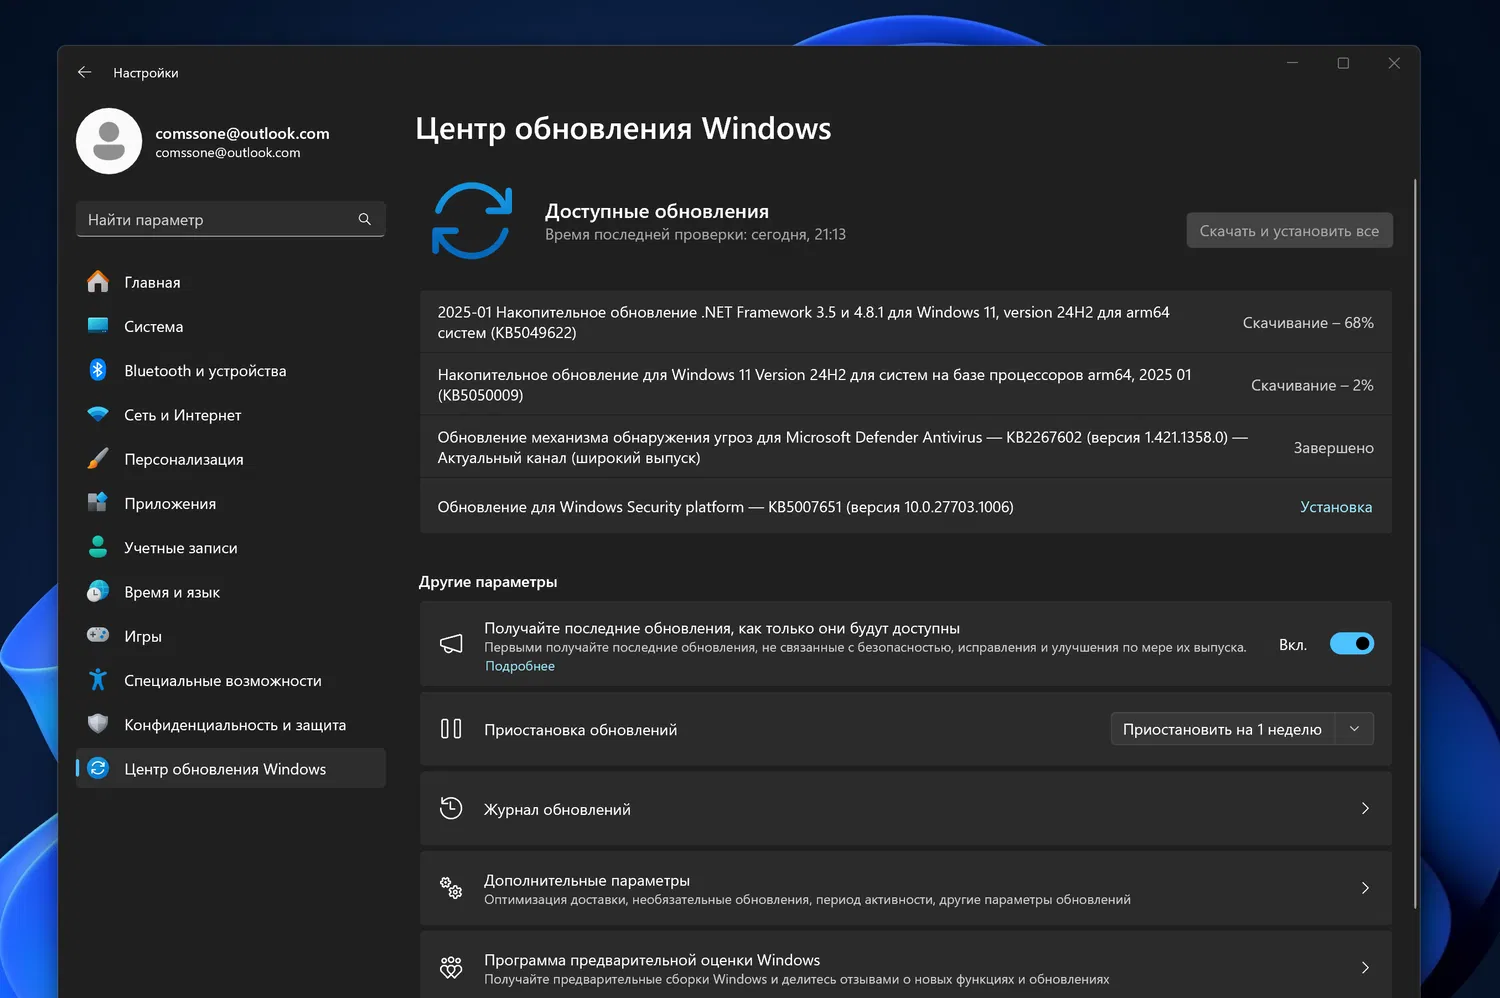Click the shield icon beside Конфиденциальность и защита

(x=98, y=724)
